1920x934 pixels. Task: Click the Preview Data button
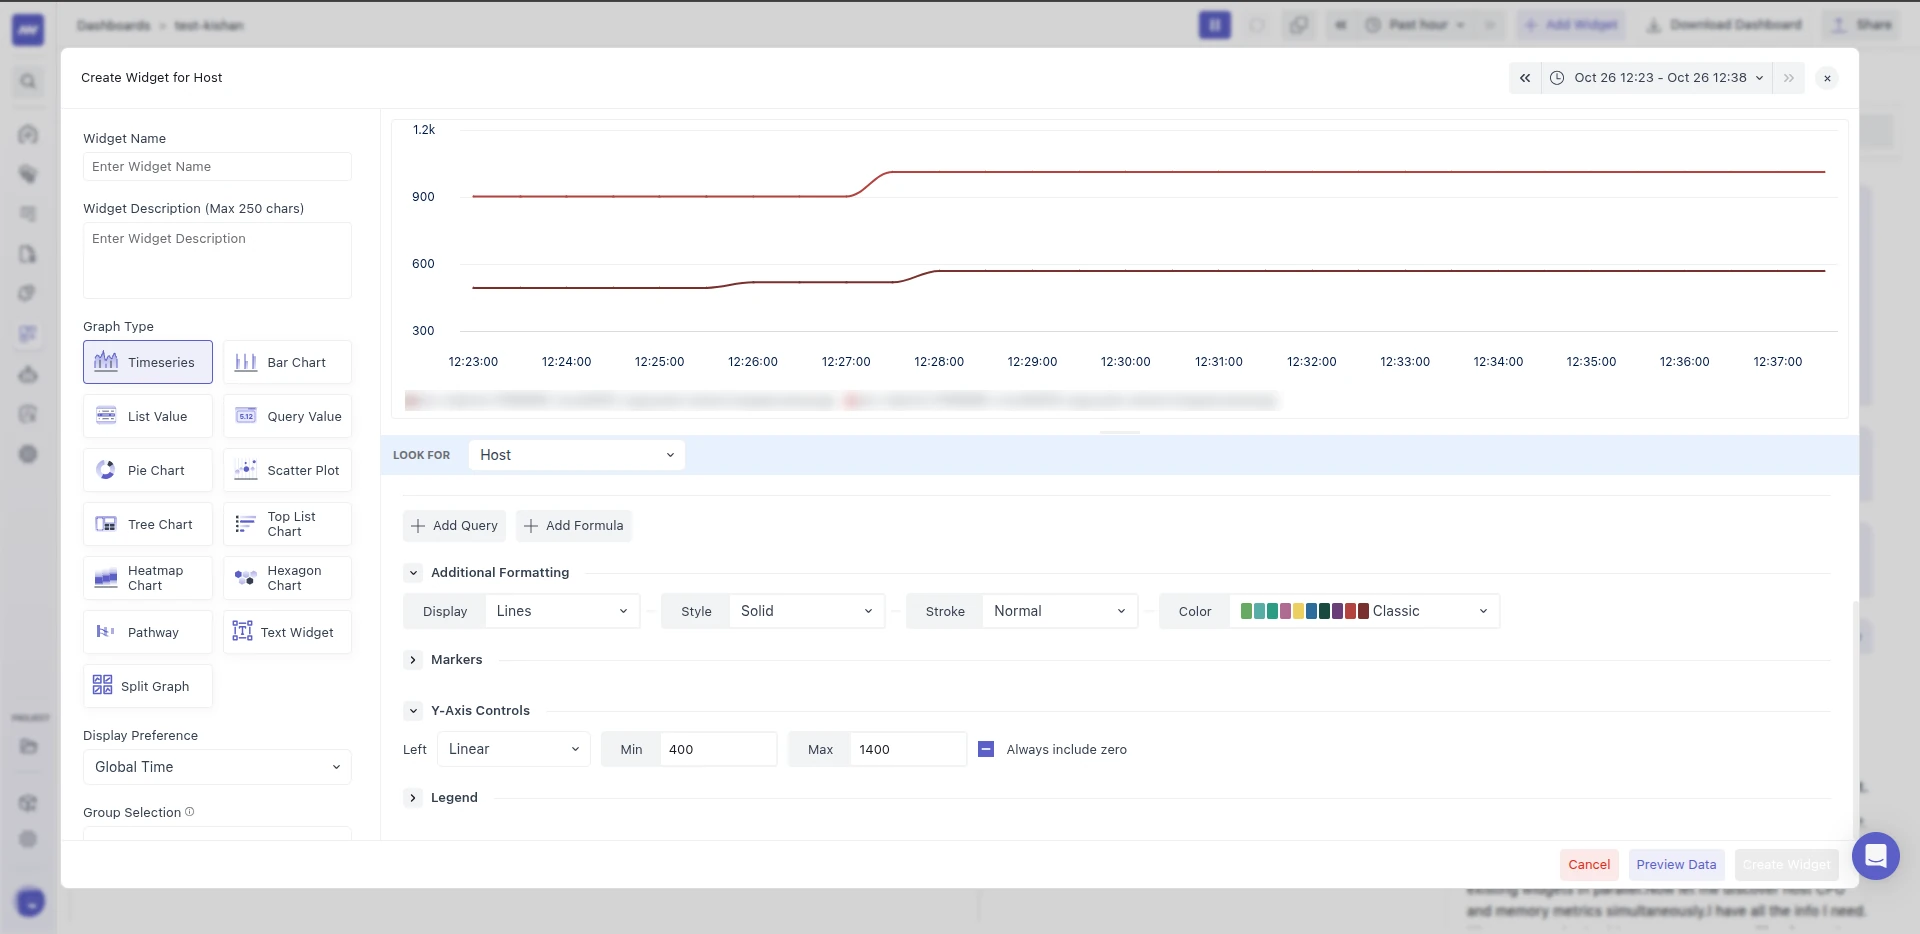click(x=1676, y=865)
